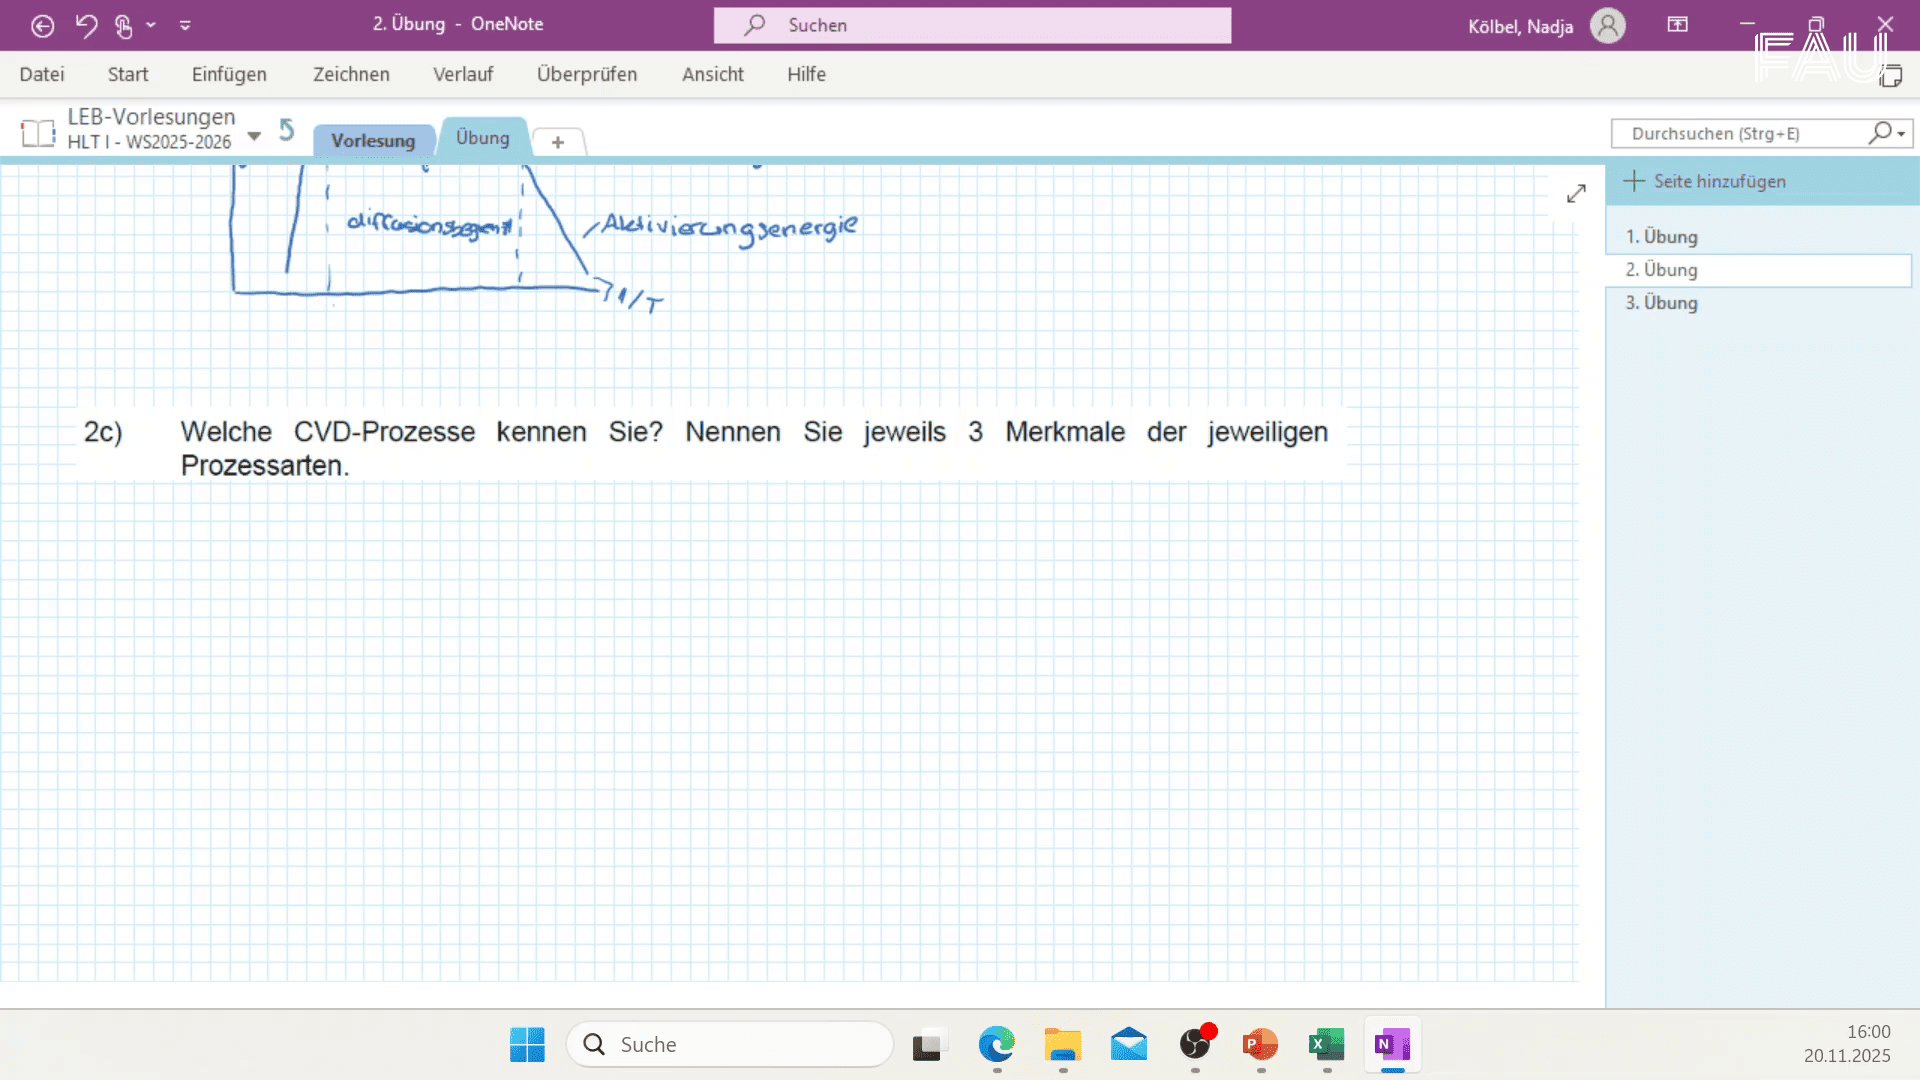Select the page 1. Übung

click(x=1662, y=237)
